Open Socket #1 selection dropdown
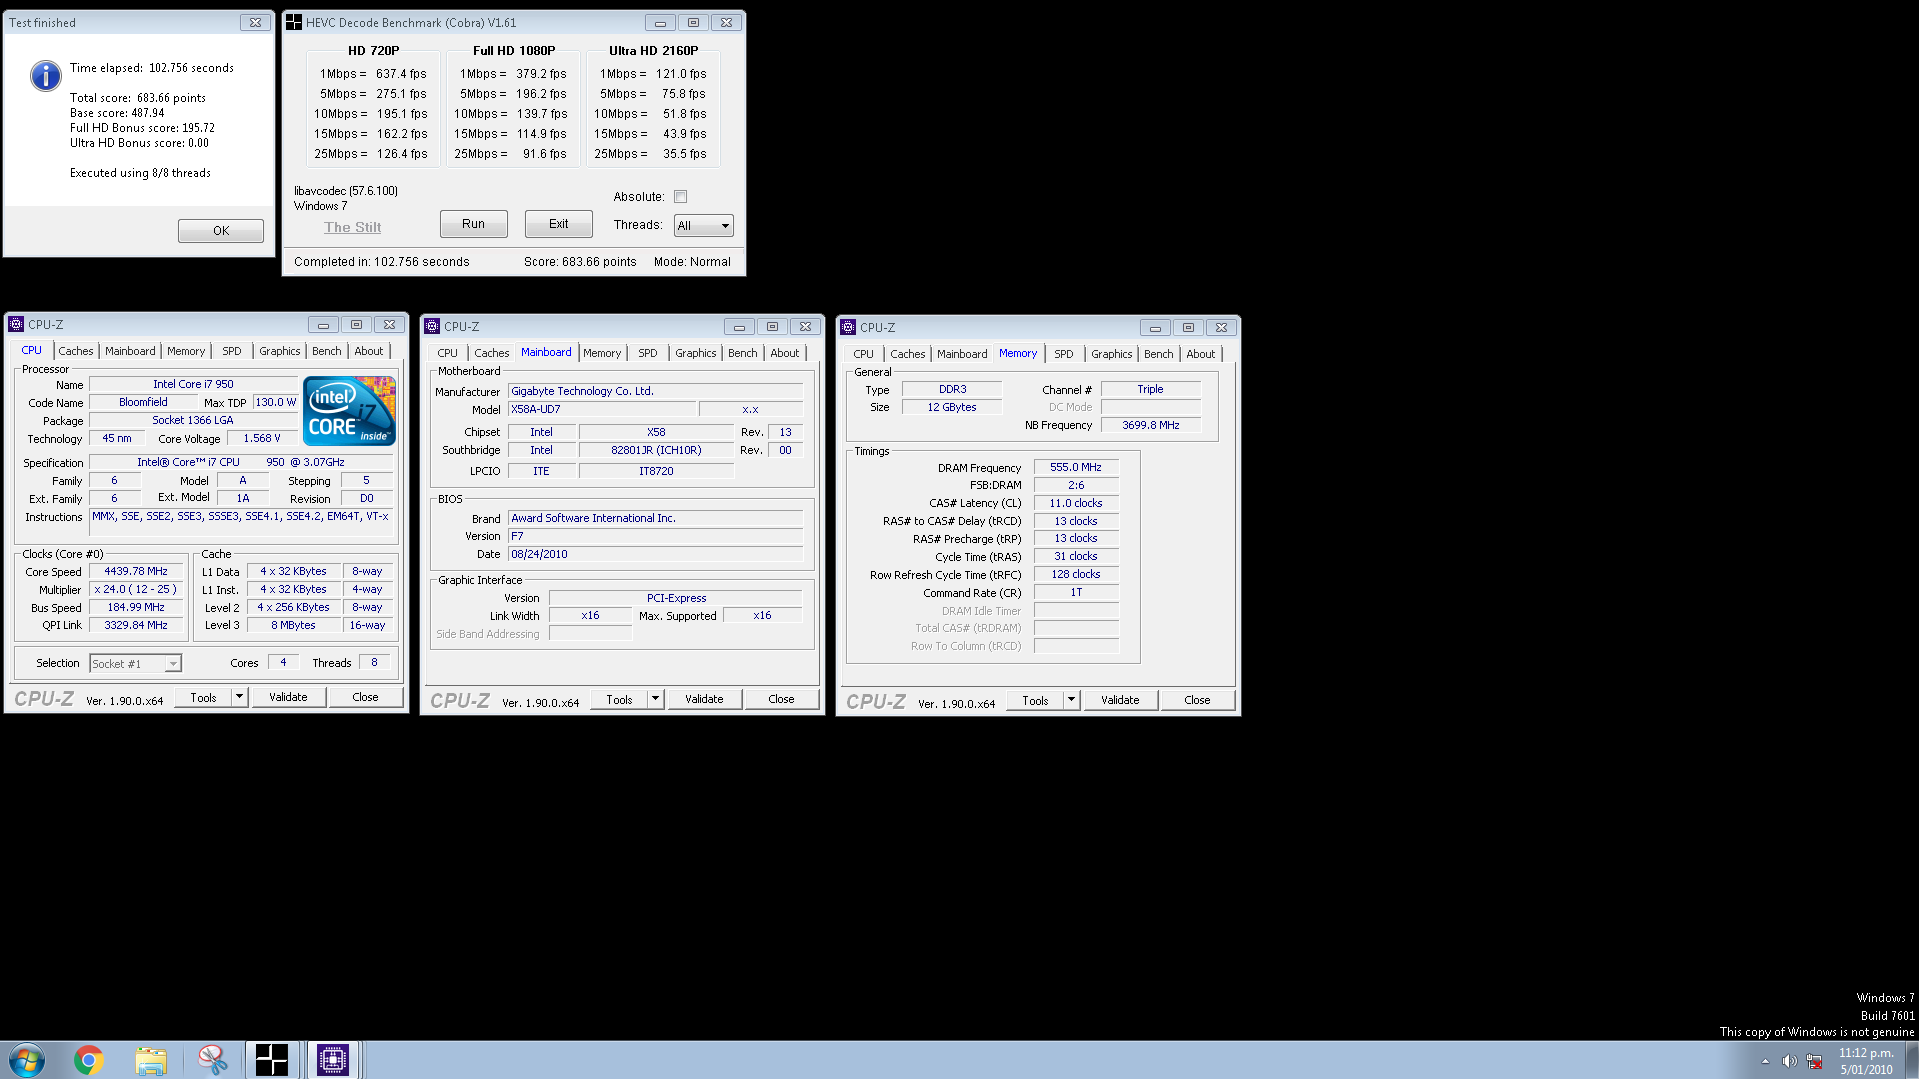The width and height of the screenshot is (1919, 1079). 136,664
